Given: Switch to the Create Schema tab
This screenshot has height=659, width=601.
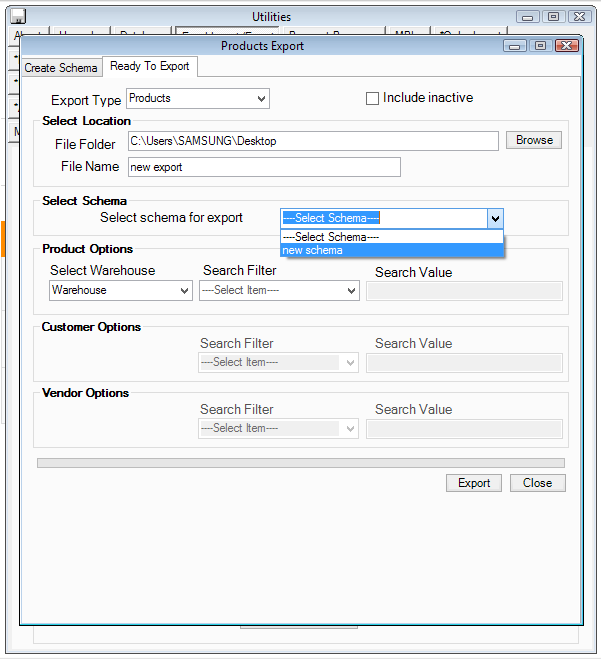Looking at the screenshot, I should tap(61, 68).
